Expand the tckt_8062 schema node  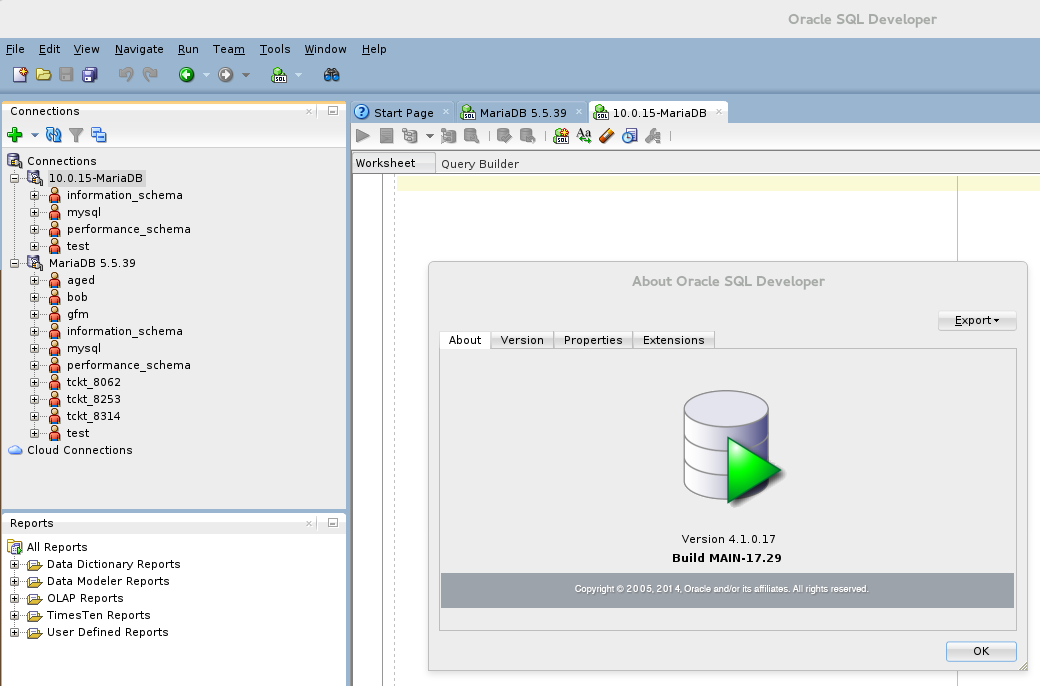[x=34, y=382]
